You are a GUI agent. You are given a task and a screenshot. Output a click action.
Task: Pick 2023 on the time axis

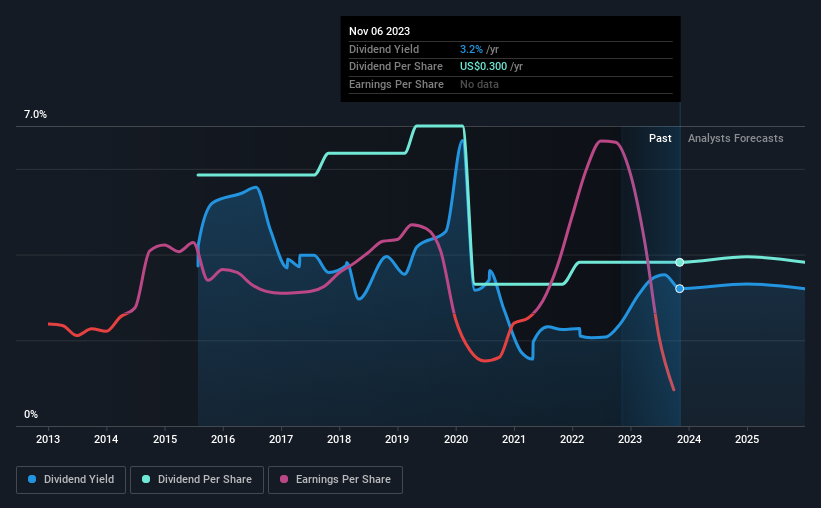[x=630, y=439]
